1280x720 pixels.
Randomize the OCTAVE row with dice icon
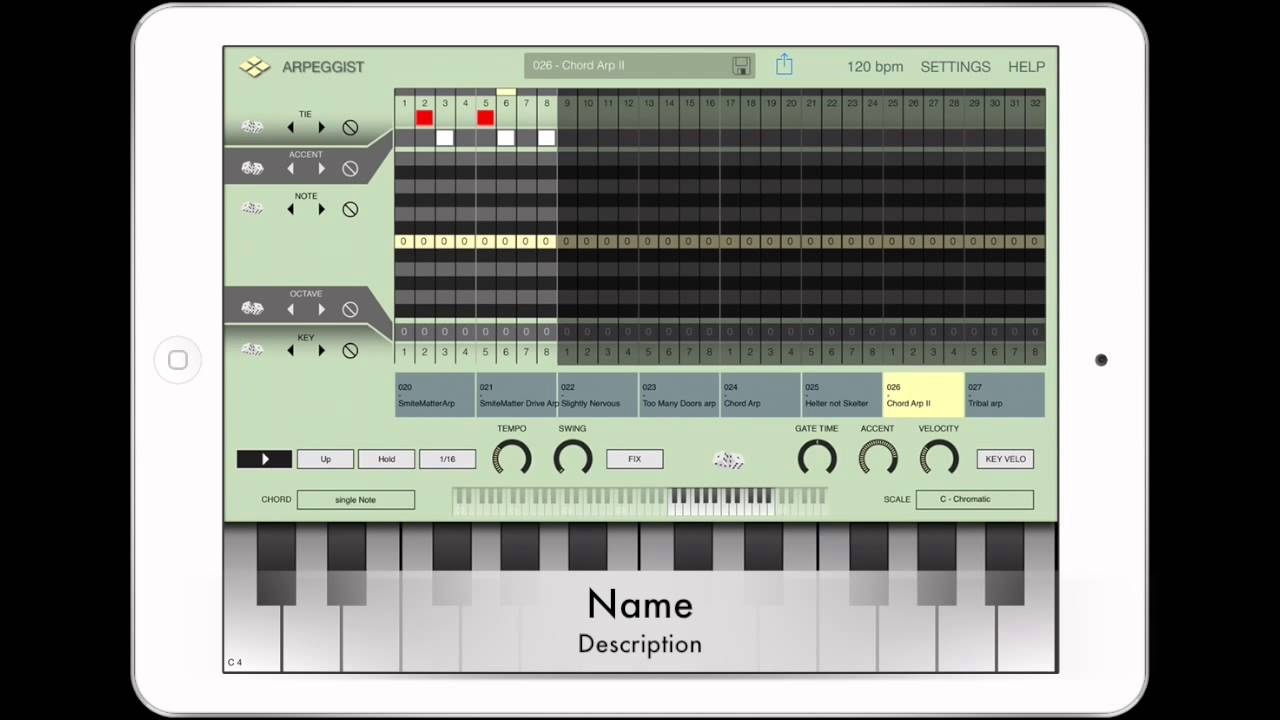click(252, 309)
